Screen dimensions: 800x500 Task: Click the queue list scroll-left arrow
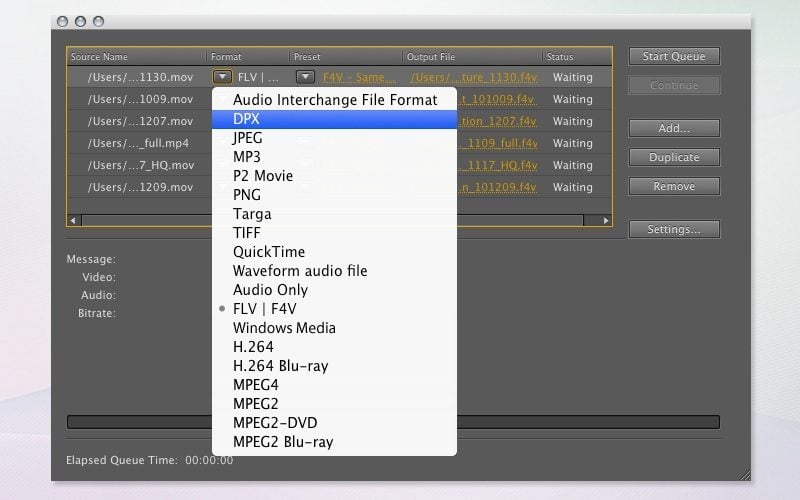click(x=74, y=220)
